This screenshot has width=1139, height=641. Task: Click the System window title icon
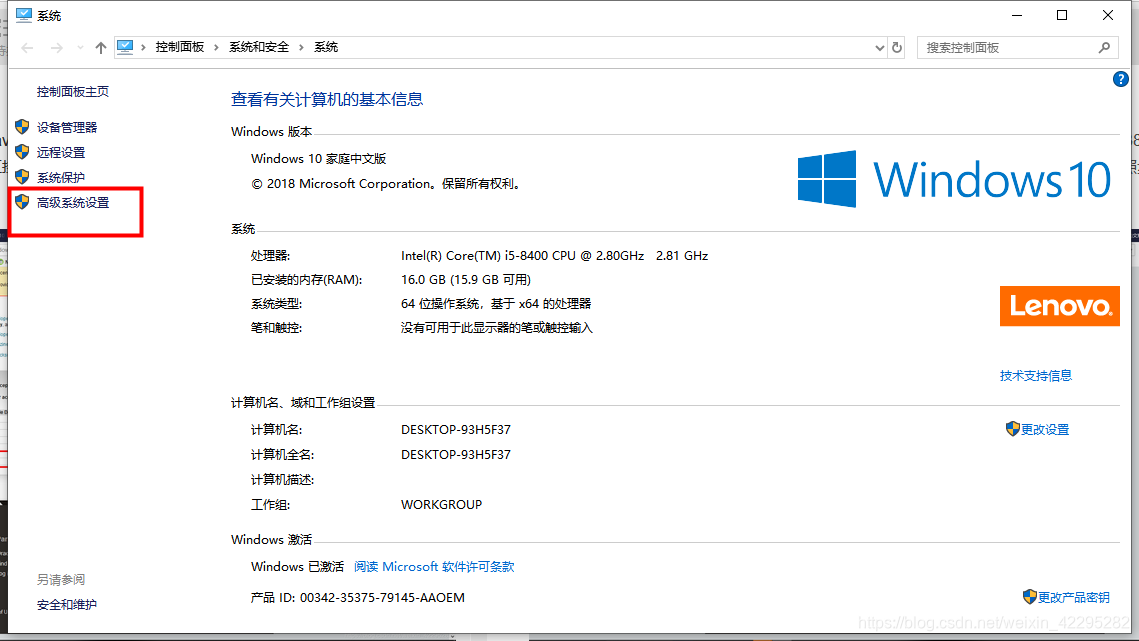(24, 15)
